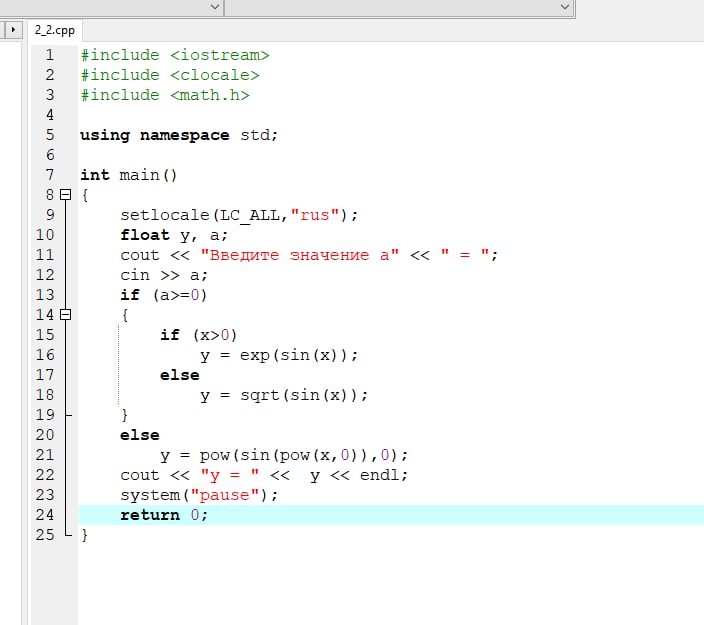Screen dimensions: 704x625
Task: Collapse the main function fold marker at line 8
Action: point(66,194)
